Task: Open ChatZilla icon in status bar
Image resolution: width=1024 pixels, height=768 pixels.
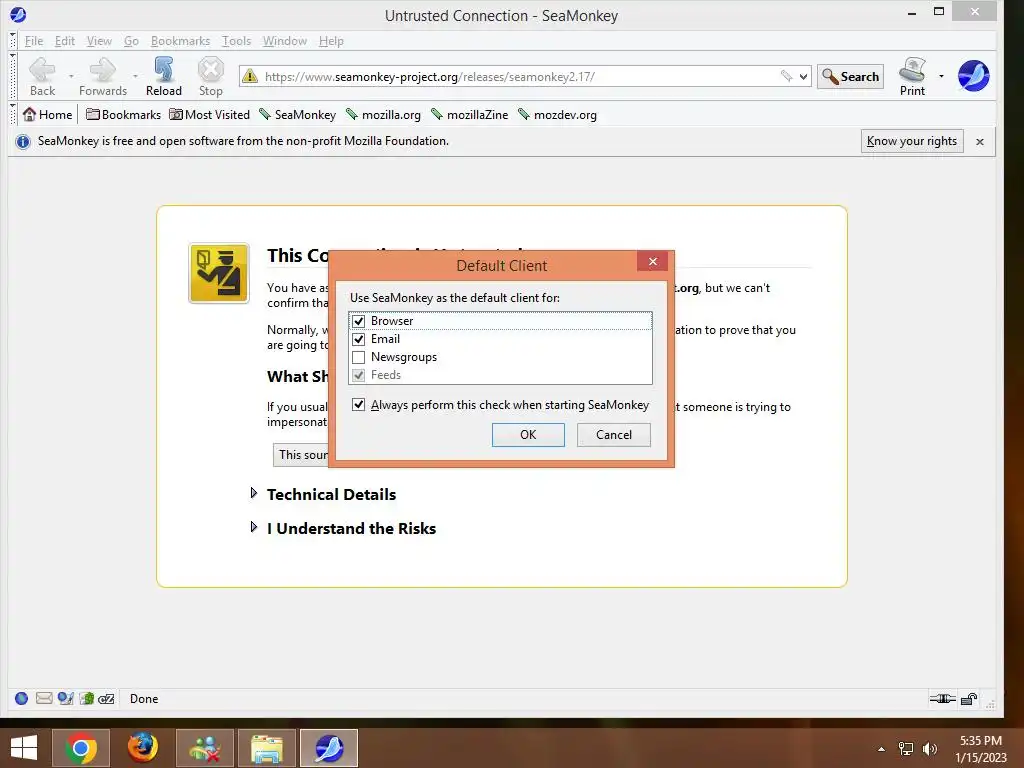Action: point(106,699)
